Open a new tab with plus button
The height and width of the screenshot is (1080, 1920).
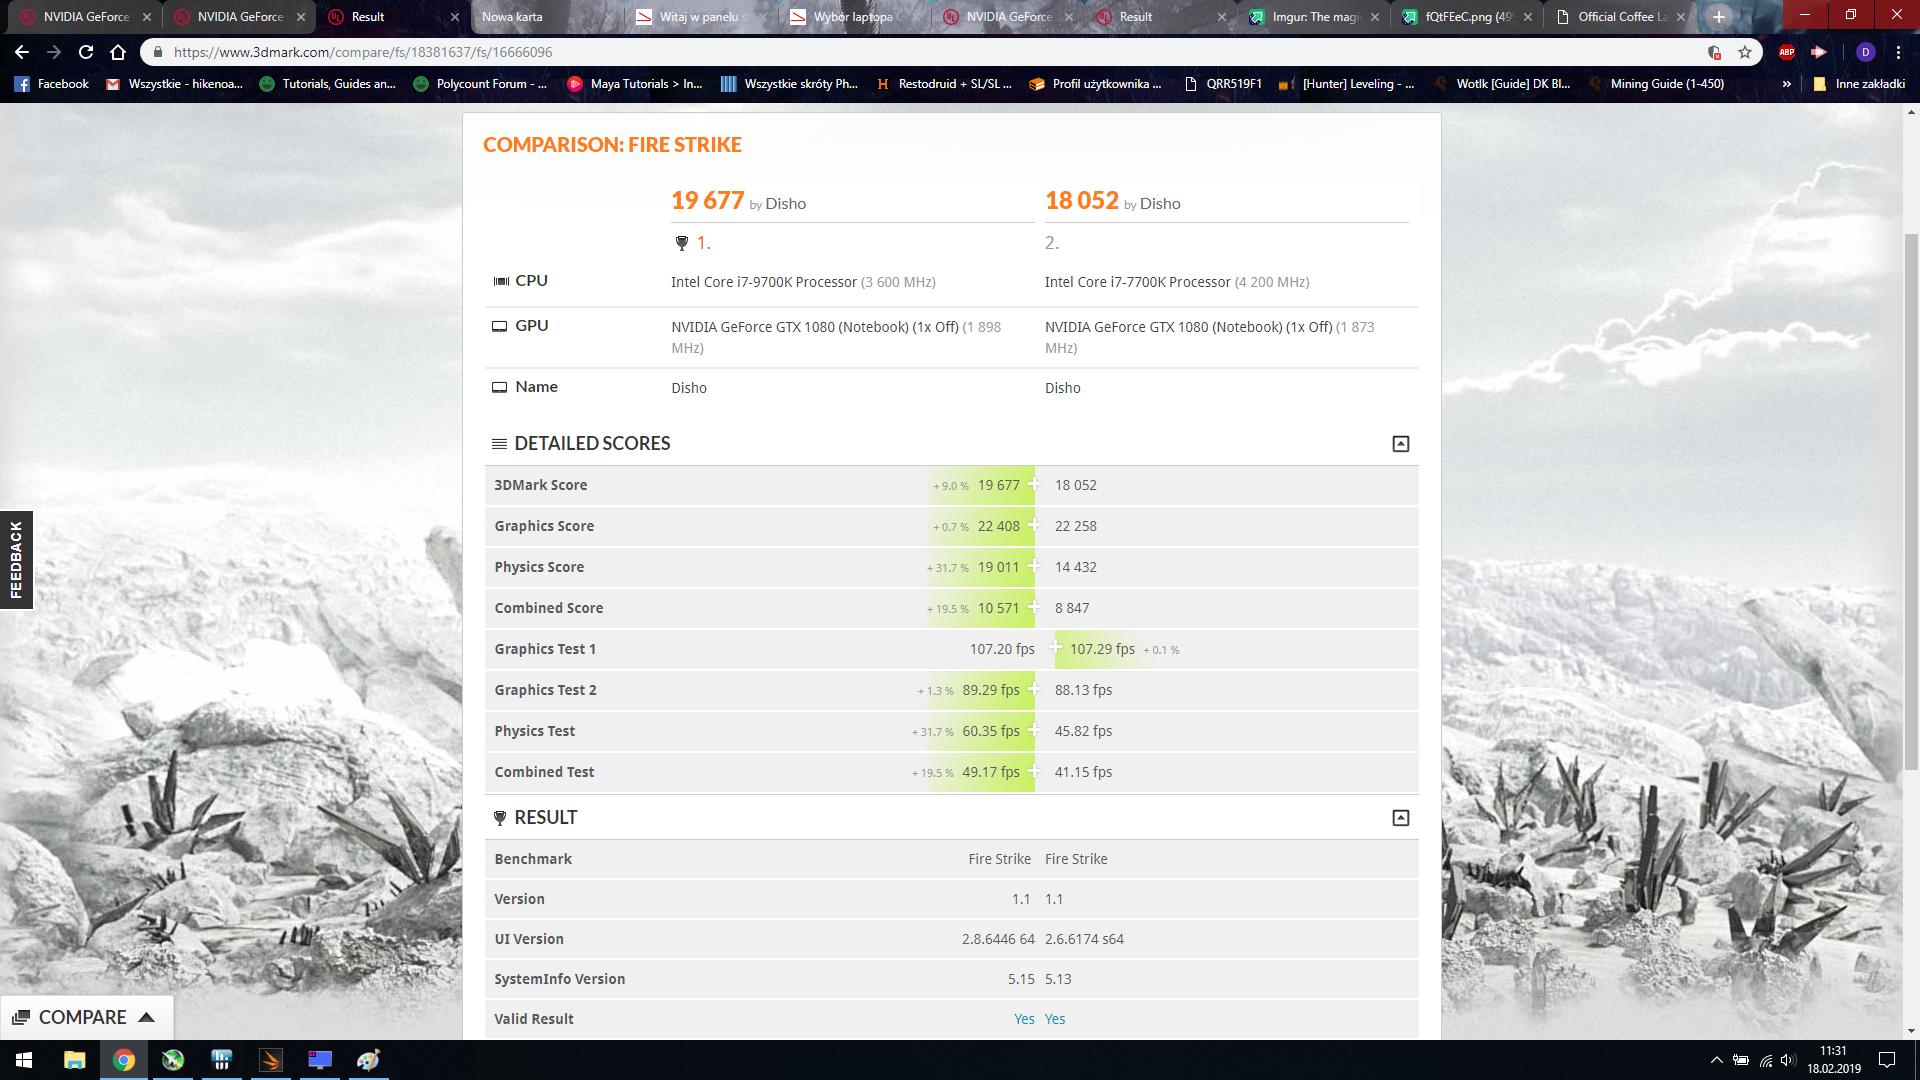[x=1719, y=17]
